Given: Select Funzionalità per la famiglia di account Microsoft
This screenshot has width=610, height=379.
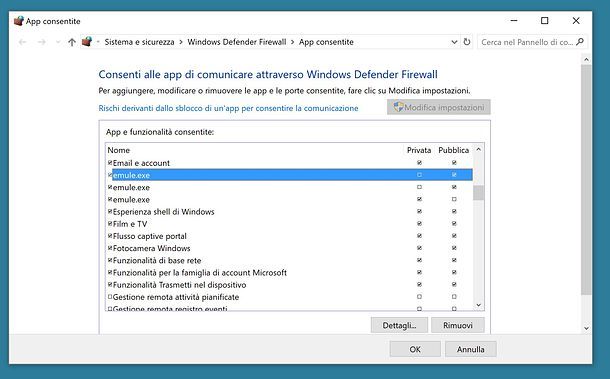Looking at the screenshot, I should click(290, 272).
